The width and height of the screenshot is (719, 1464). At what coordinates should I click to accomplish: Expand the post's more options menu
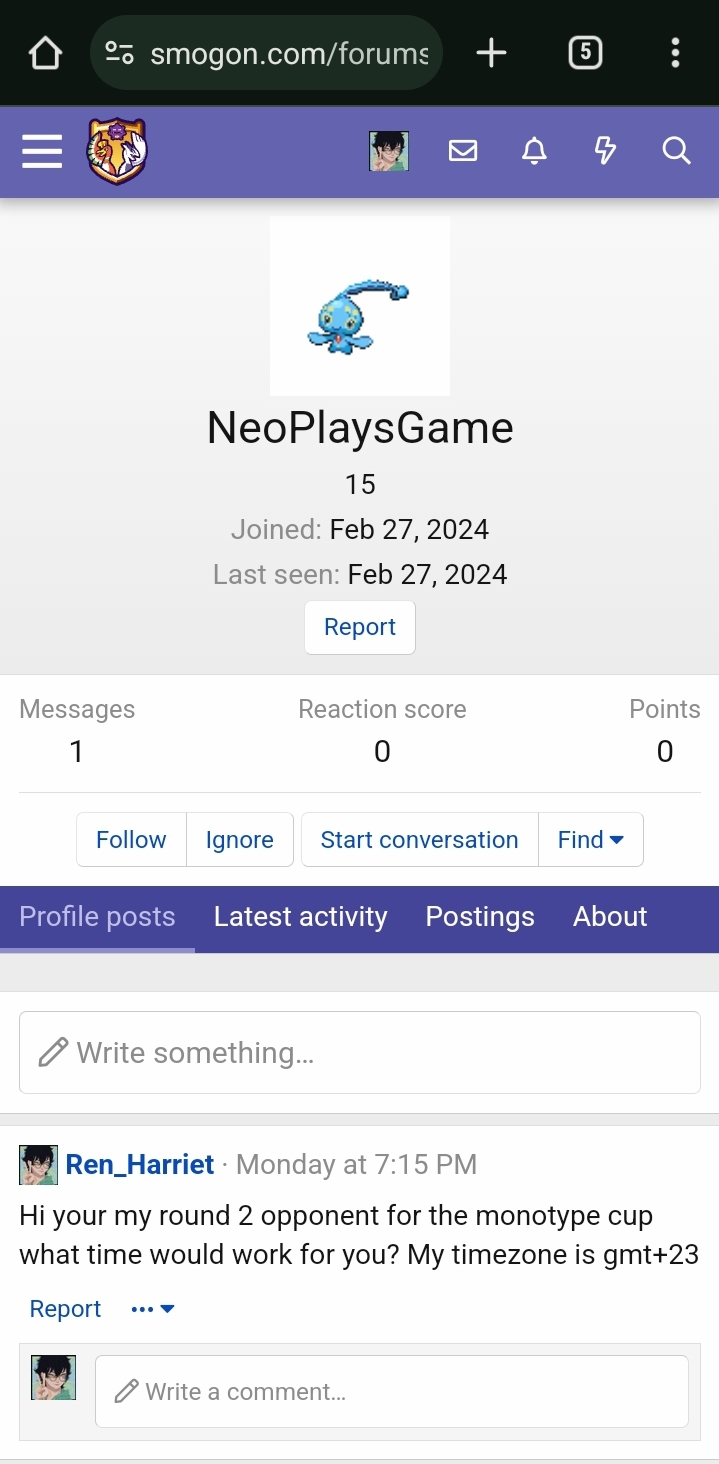coord(153,1309)
